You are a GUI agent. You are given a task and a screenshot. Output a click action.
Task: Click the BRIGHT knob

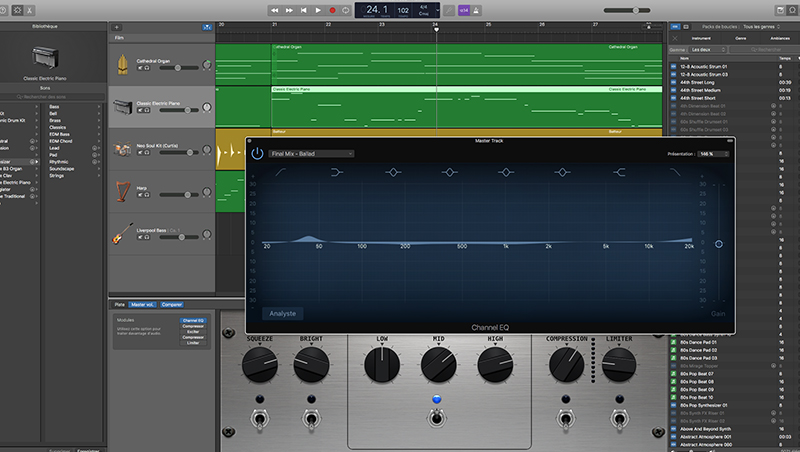[x=311, y=364]
